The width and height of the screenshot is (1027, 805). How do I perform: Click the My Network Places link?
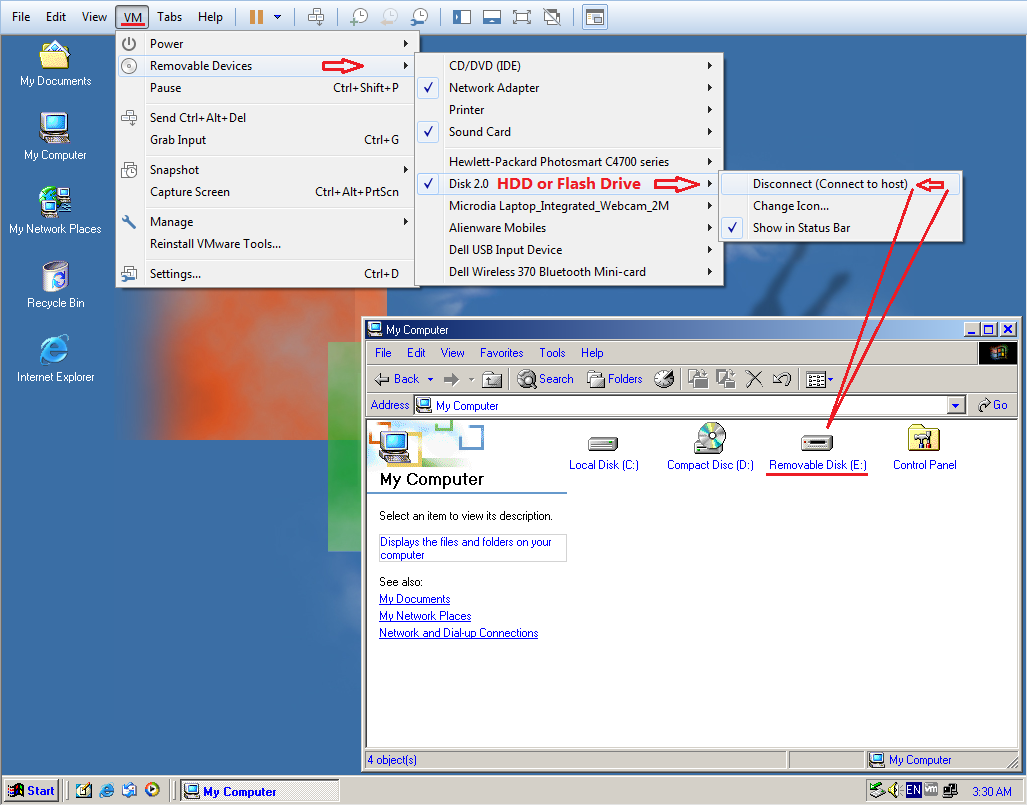click(x=425, y=616)
